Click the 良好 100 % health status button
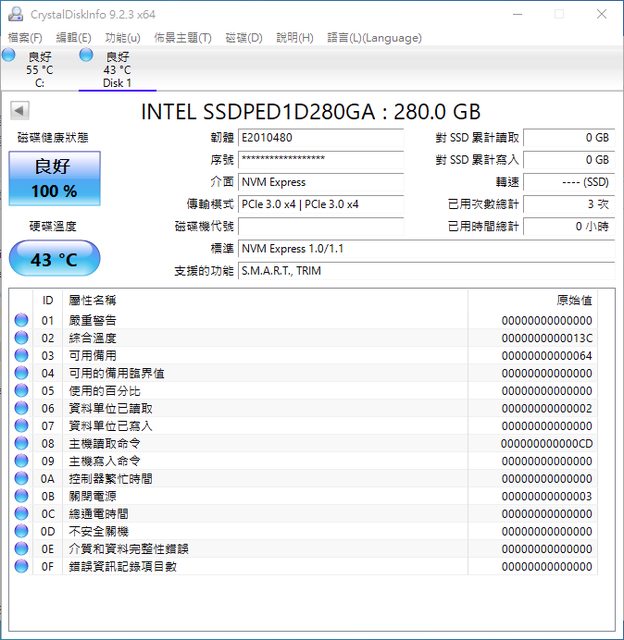Image resolution: width=624 pixels, height=640 pixels. 54,179
